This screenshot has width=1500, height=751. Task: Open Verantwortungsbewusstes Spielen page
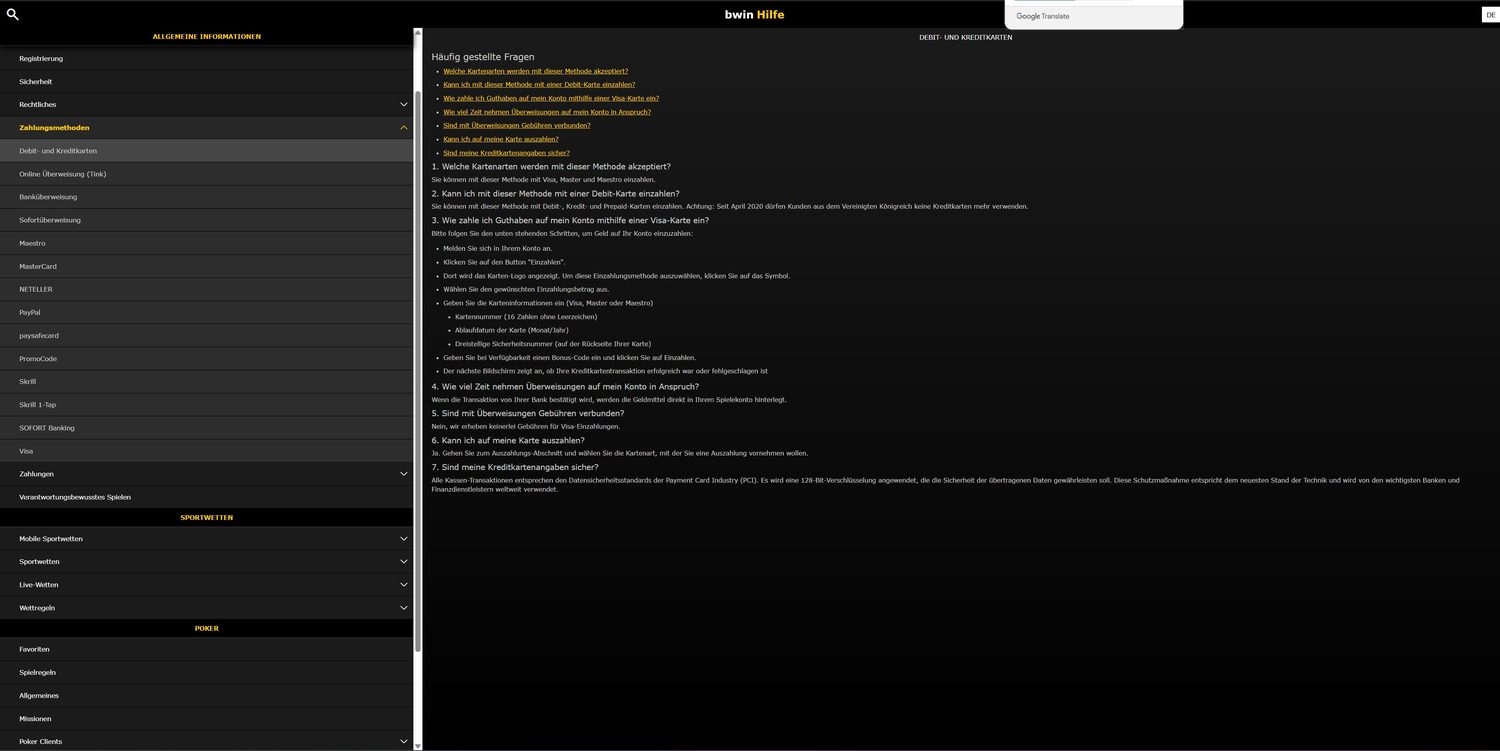coord(206,497)
